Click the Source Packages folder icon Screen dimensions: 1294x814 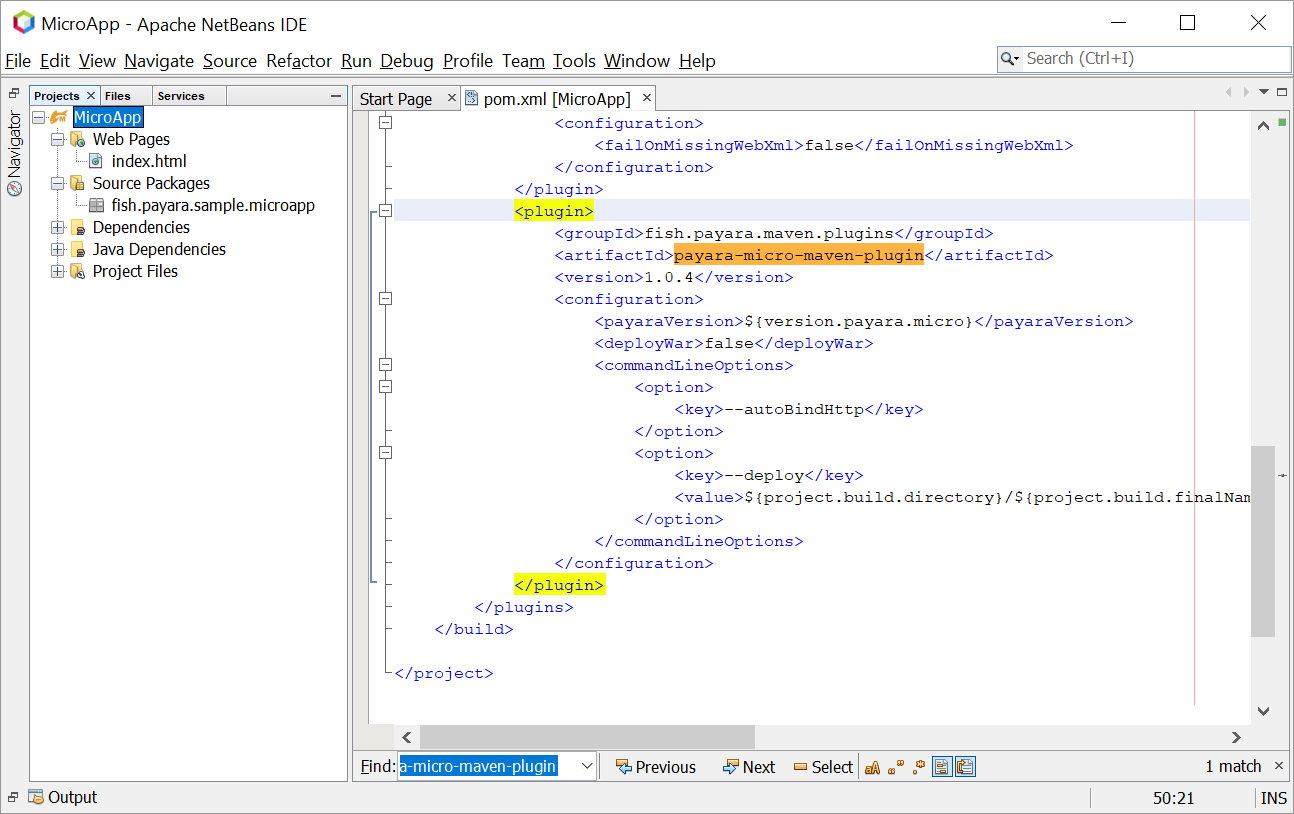coord(77,184)
